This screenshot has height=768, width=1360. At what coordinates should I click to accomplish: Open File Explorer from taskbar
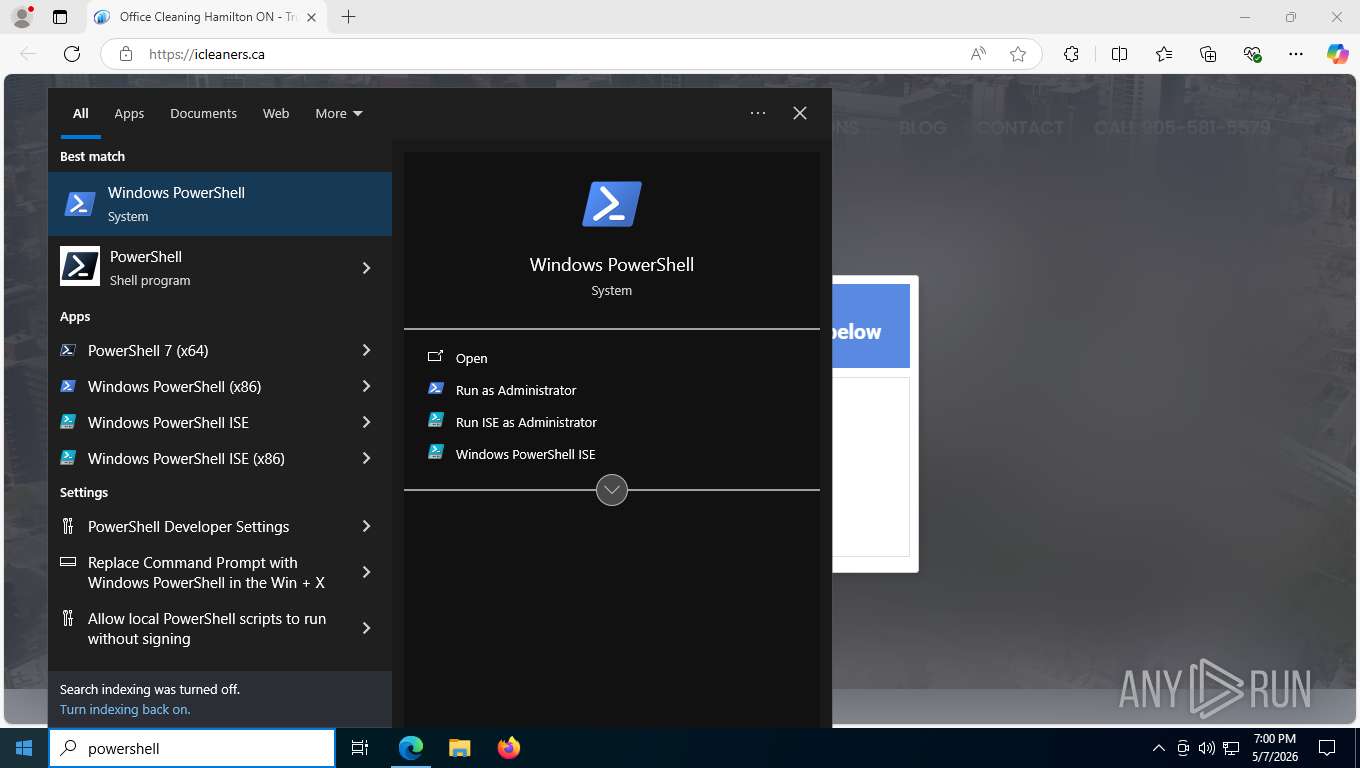tap(459, 748)
